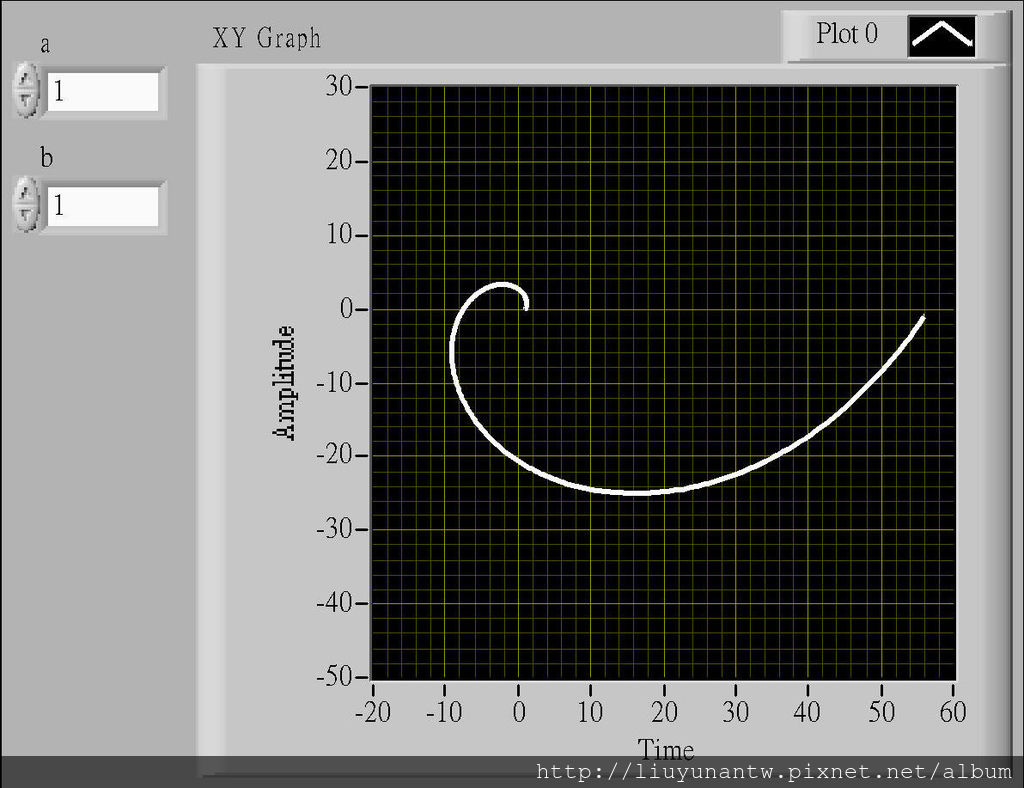Click the x-axis minimum value -20
Screen dimensions: 1024x788
point(373,712)
